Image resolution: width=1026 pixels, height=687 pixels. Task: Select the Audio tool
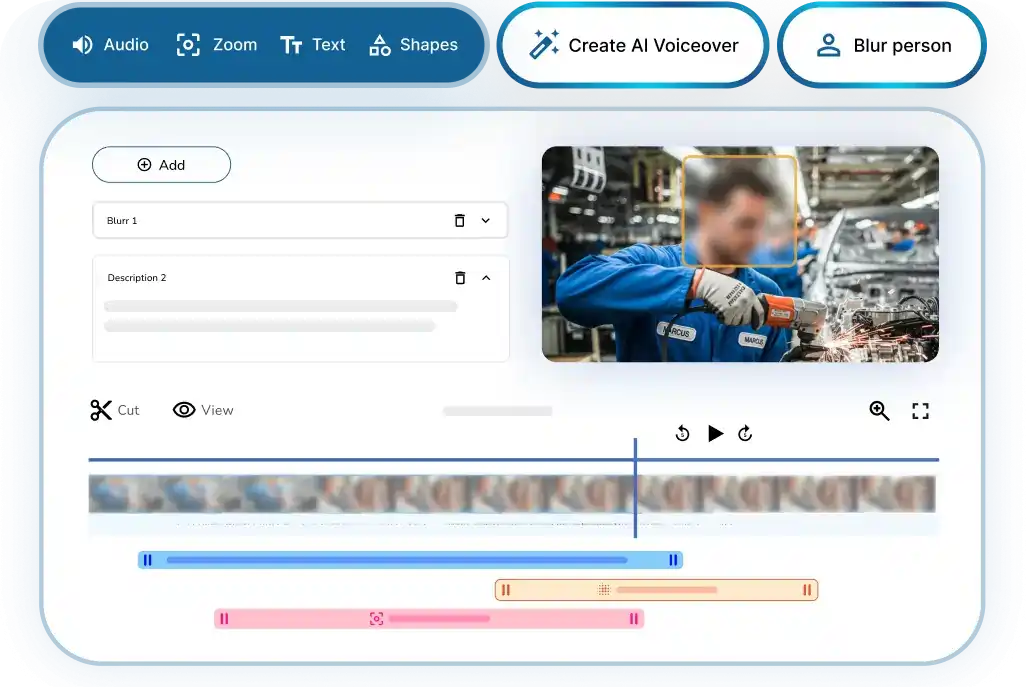[107, 44]
